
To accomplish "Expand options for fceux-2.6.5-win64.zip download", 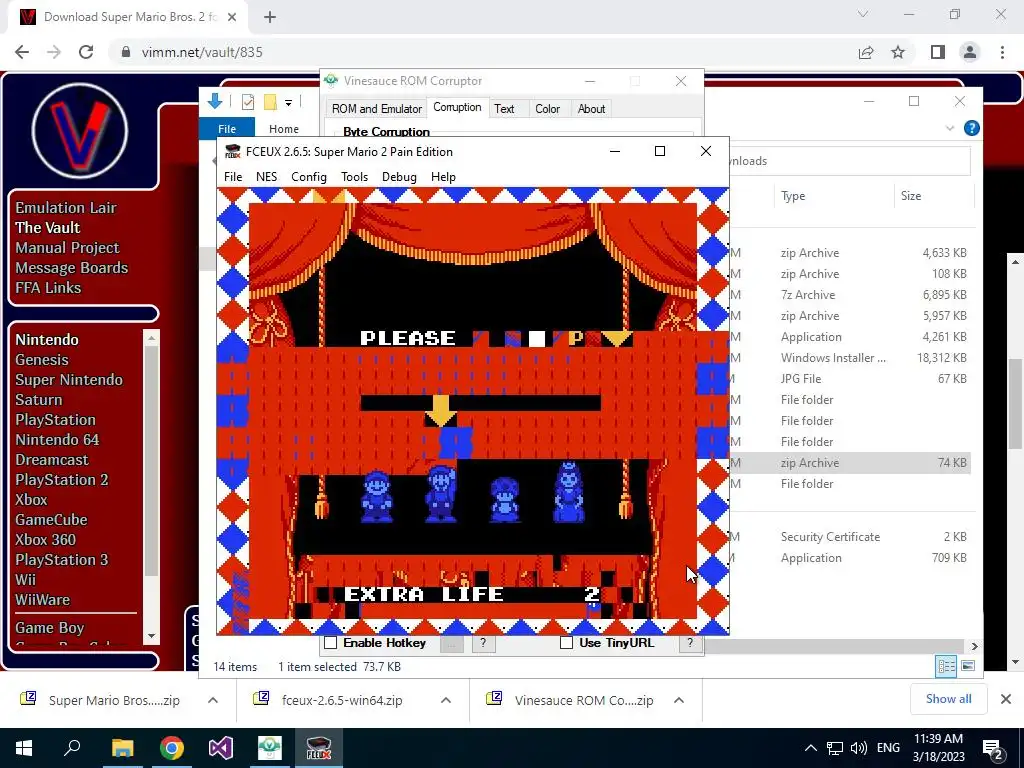I will (x=446, y=700).
